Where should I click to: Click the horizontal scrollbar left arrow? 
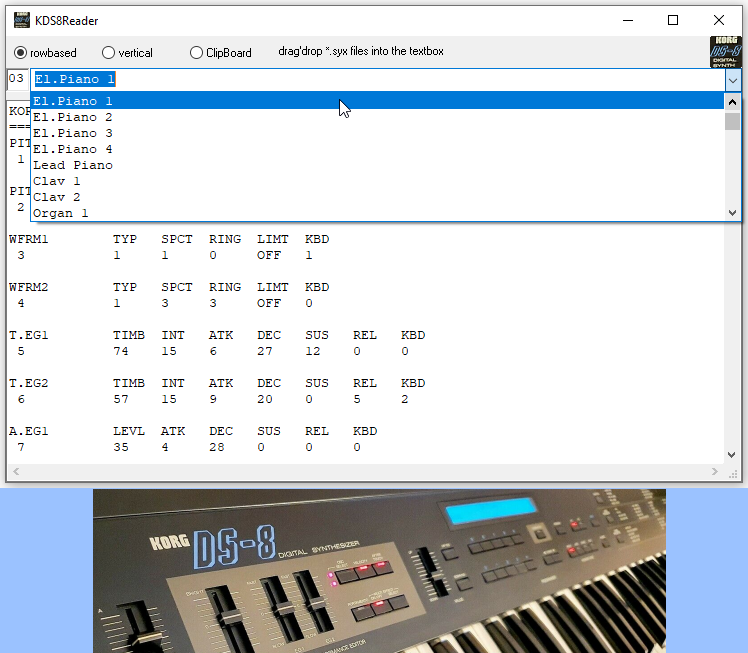click(16, 471)
